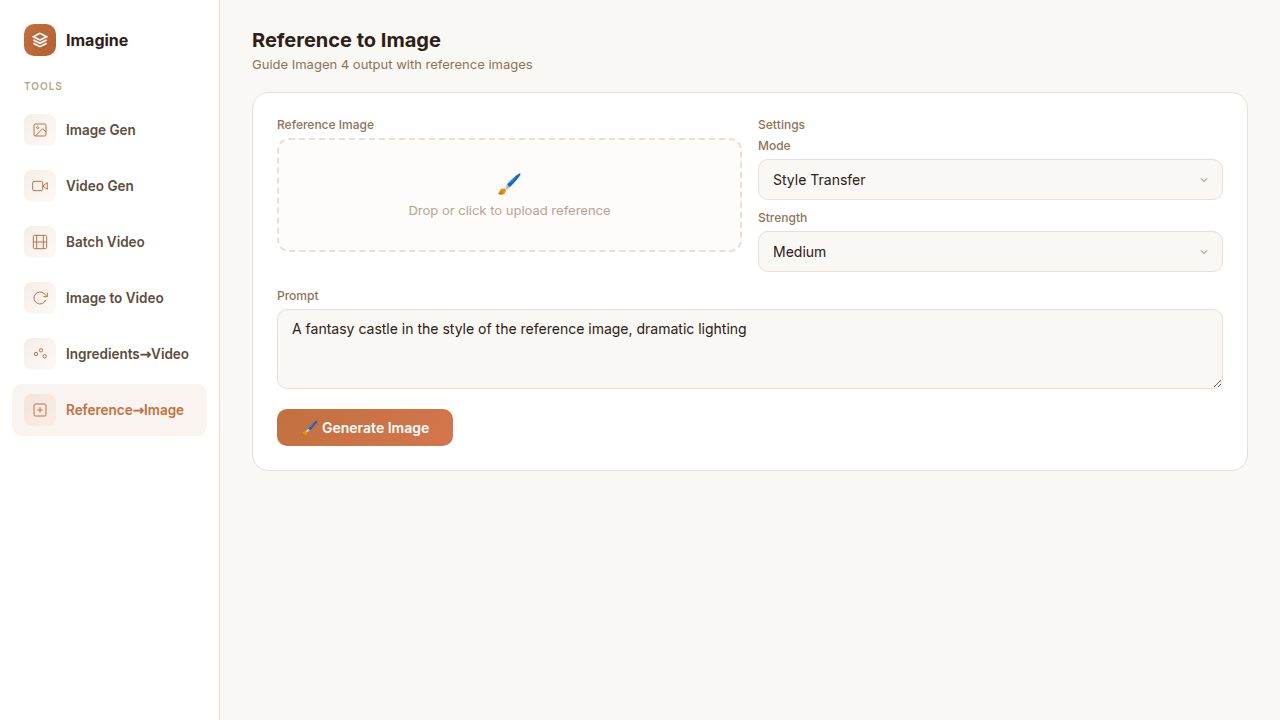Select the Image Gen tool icon
Viewport: 1280px width, 720px height.
click(39, 129)
